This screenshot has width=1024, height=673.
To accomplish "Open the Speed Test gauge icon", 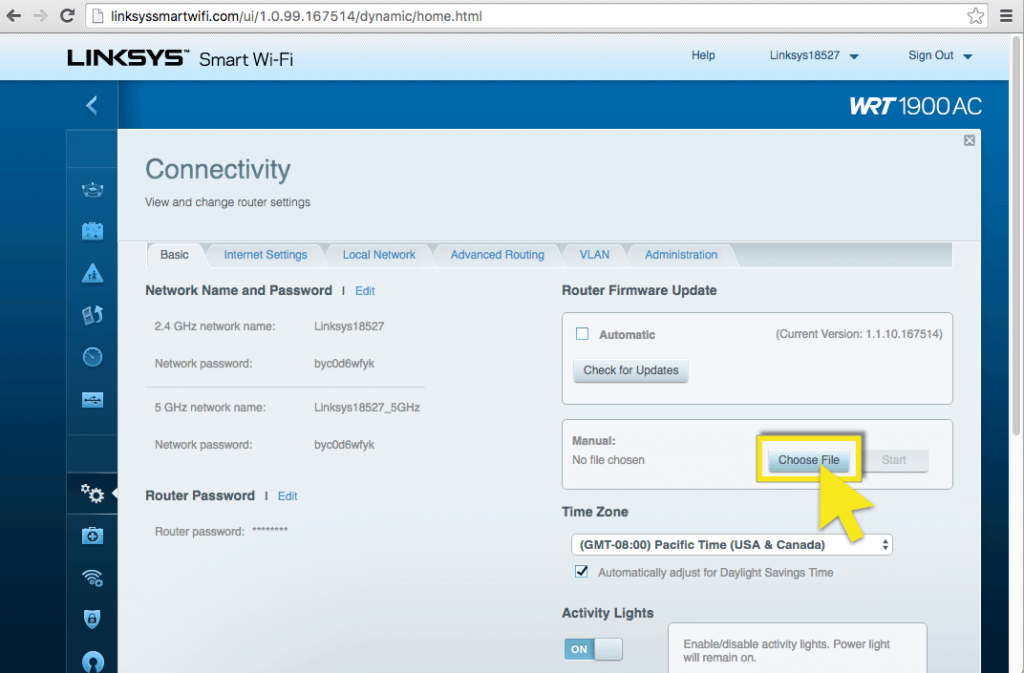I will click(92, 357).
